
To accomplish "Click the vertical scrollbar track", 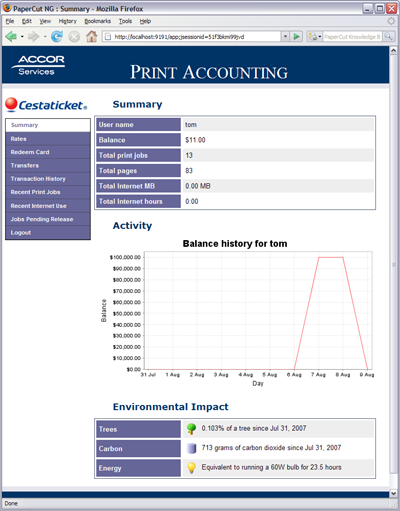I will pyautogui.click(x=393, y=480).
